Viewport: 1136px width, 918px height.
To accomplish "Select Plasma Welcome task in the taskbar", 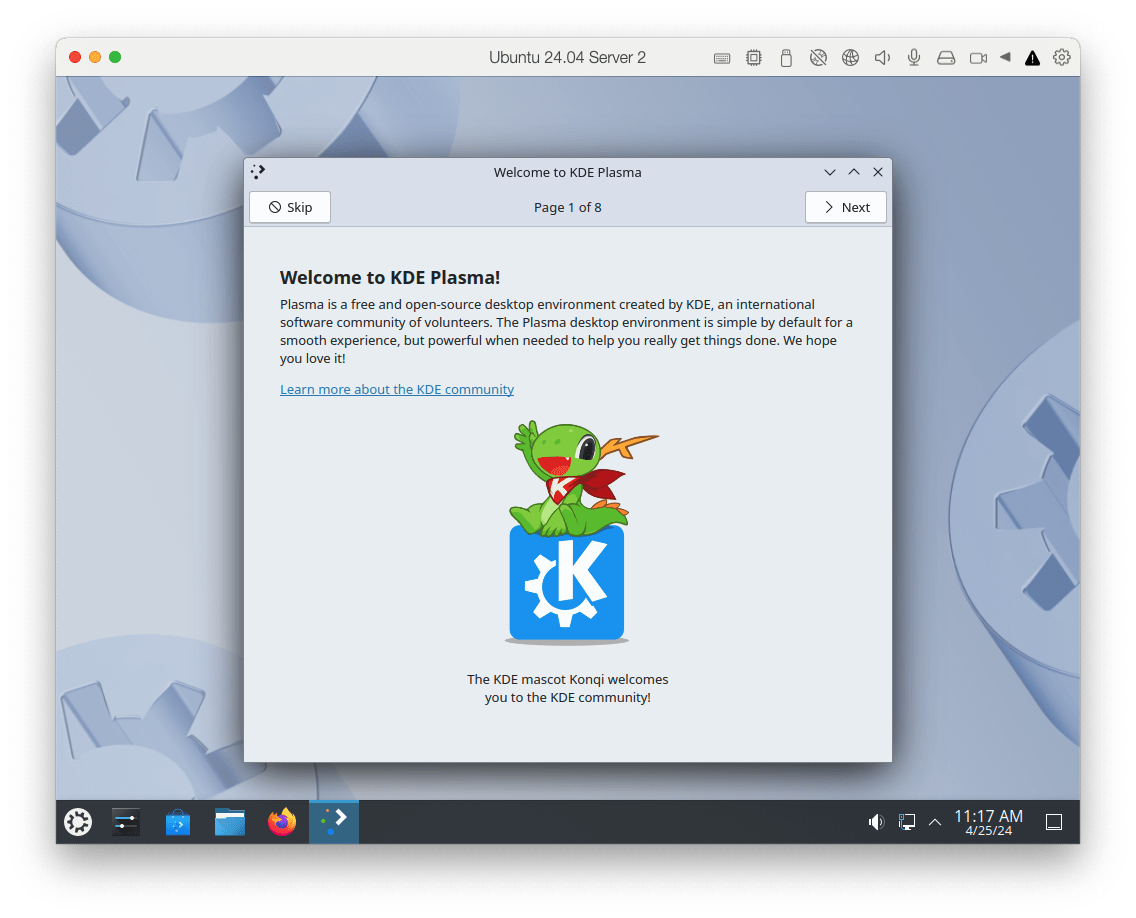I will tap(334, 822).
